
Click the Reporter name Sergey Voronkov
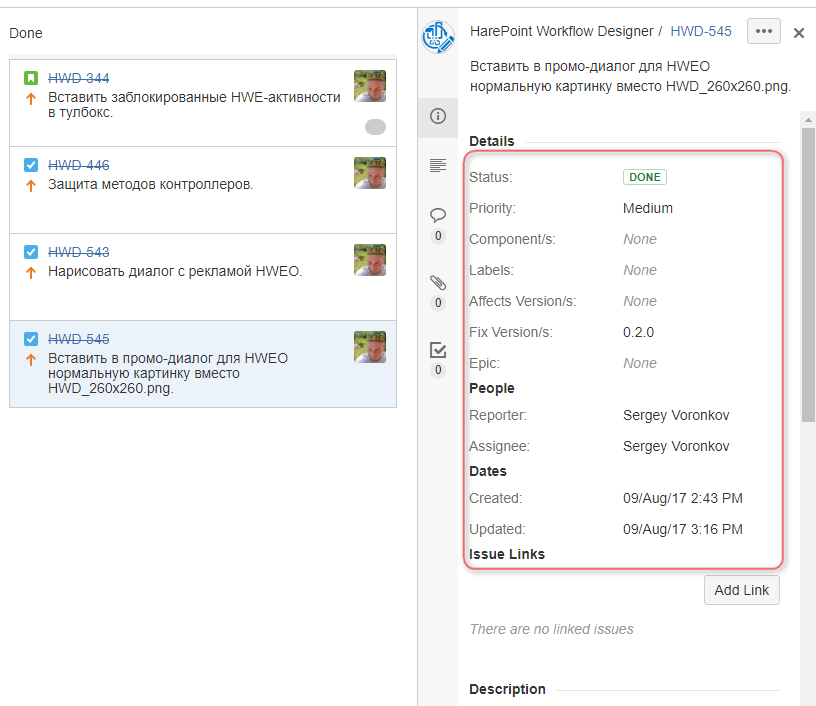click(676, 415)
